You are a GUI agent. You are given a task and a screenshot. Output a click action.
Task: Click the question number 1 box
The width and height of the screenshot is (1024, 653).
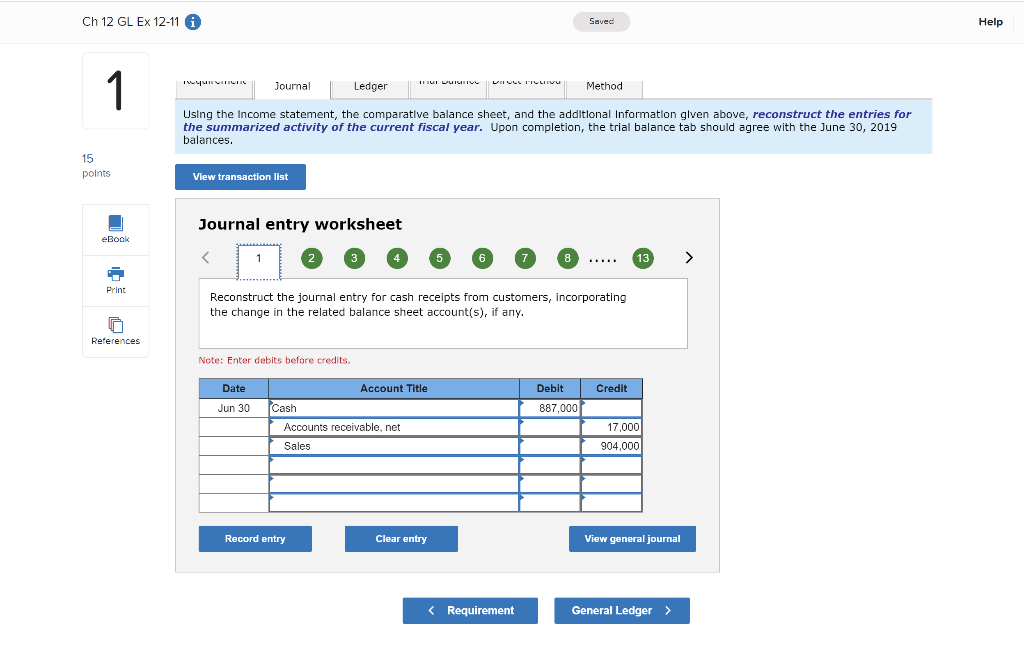(x=116, y=91)
